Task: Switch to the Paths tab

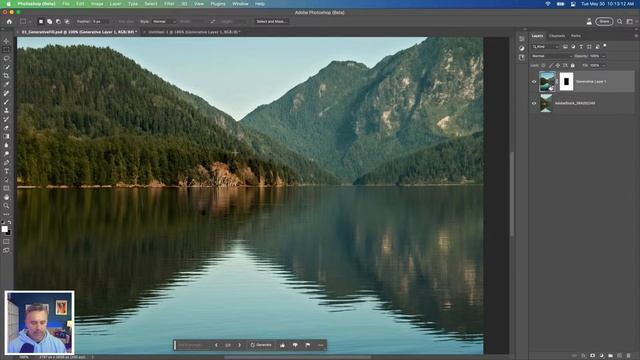Action: click(576, 36)
